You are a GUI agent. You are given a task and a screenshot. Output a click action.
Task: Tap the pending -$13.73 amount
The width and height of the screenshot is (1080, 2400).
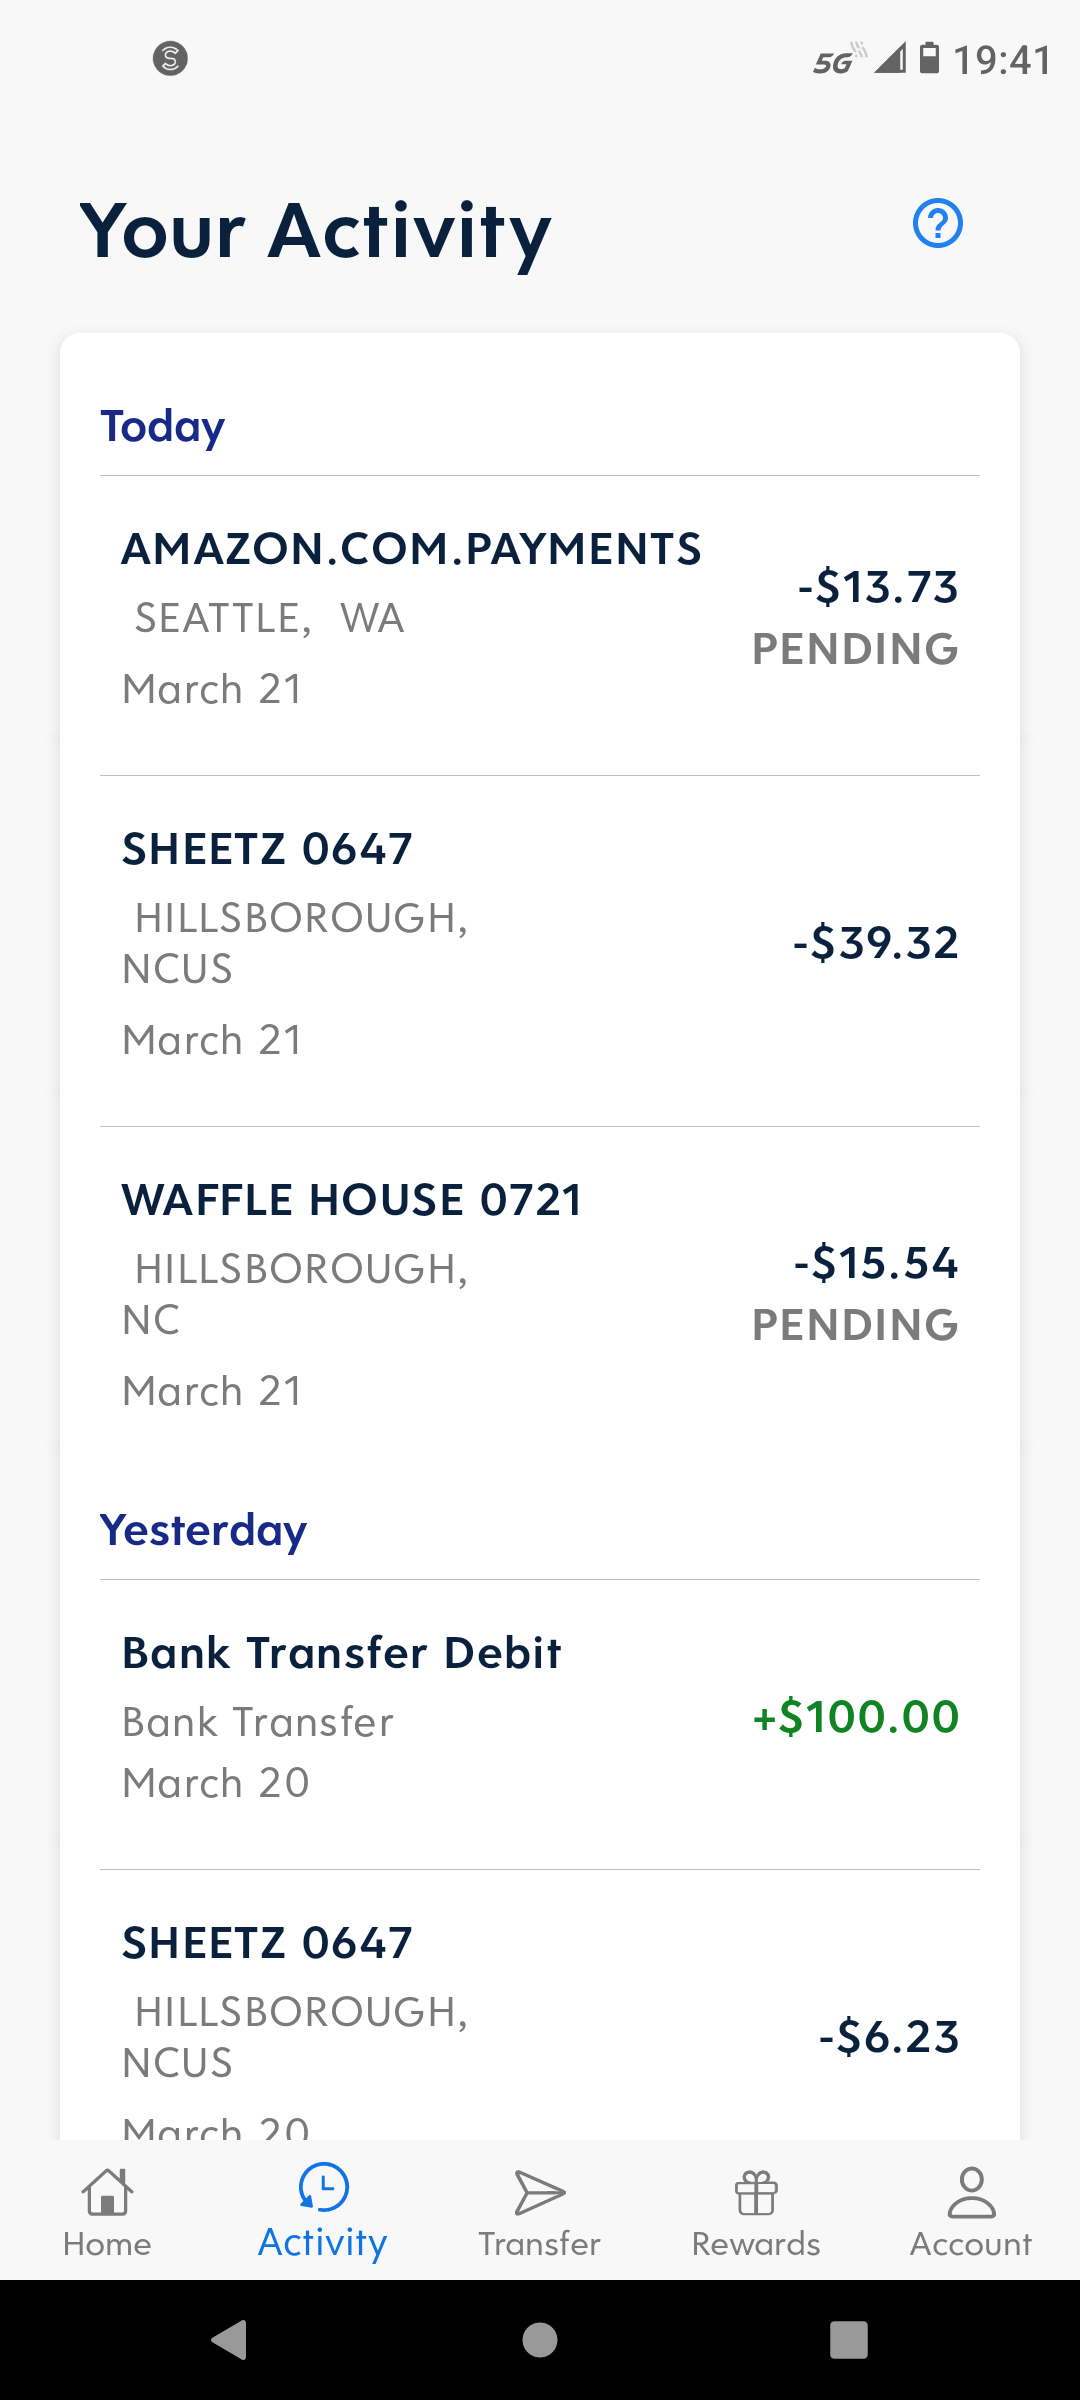877,587
